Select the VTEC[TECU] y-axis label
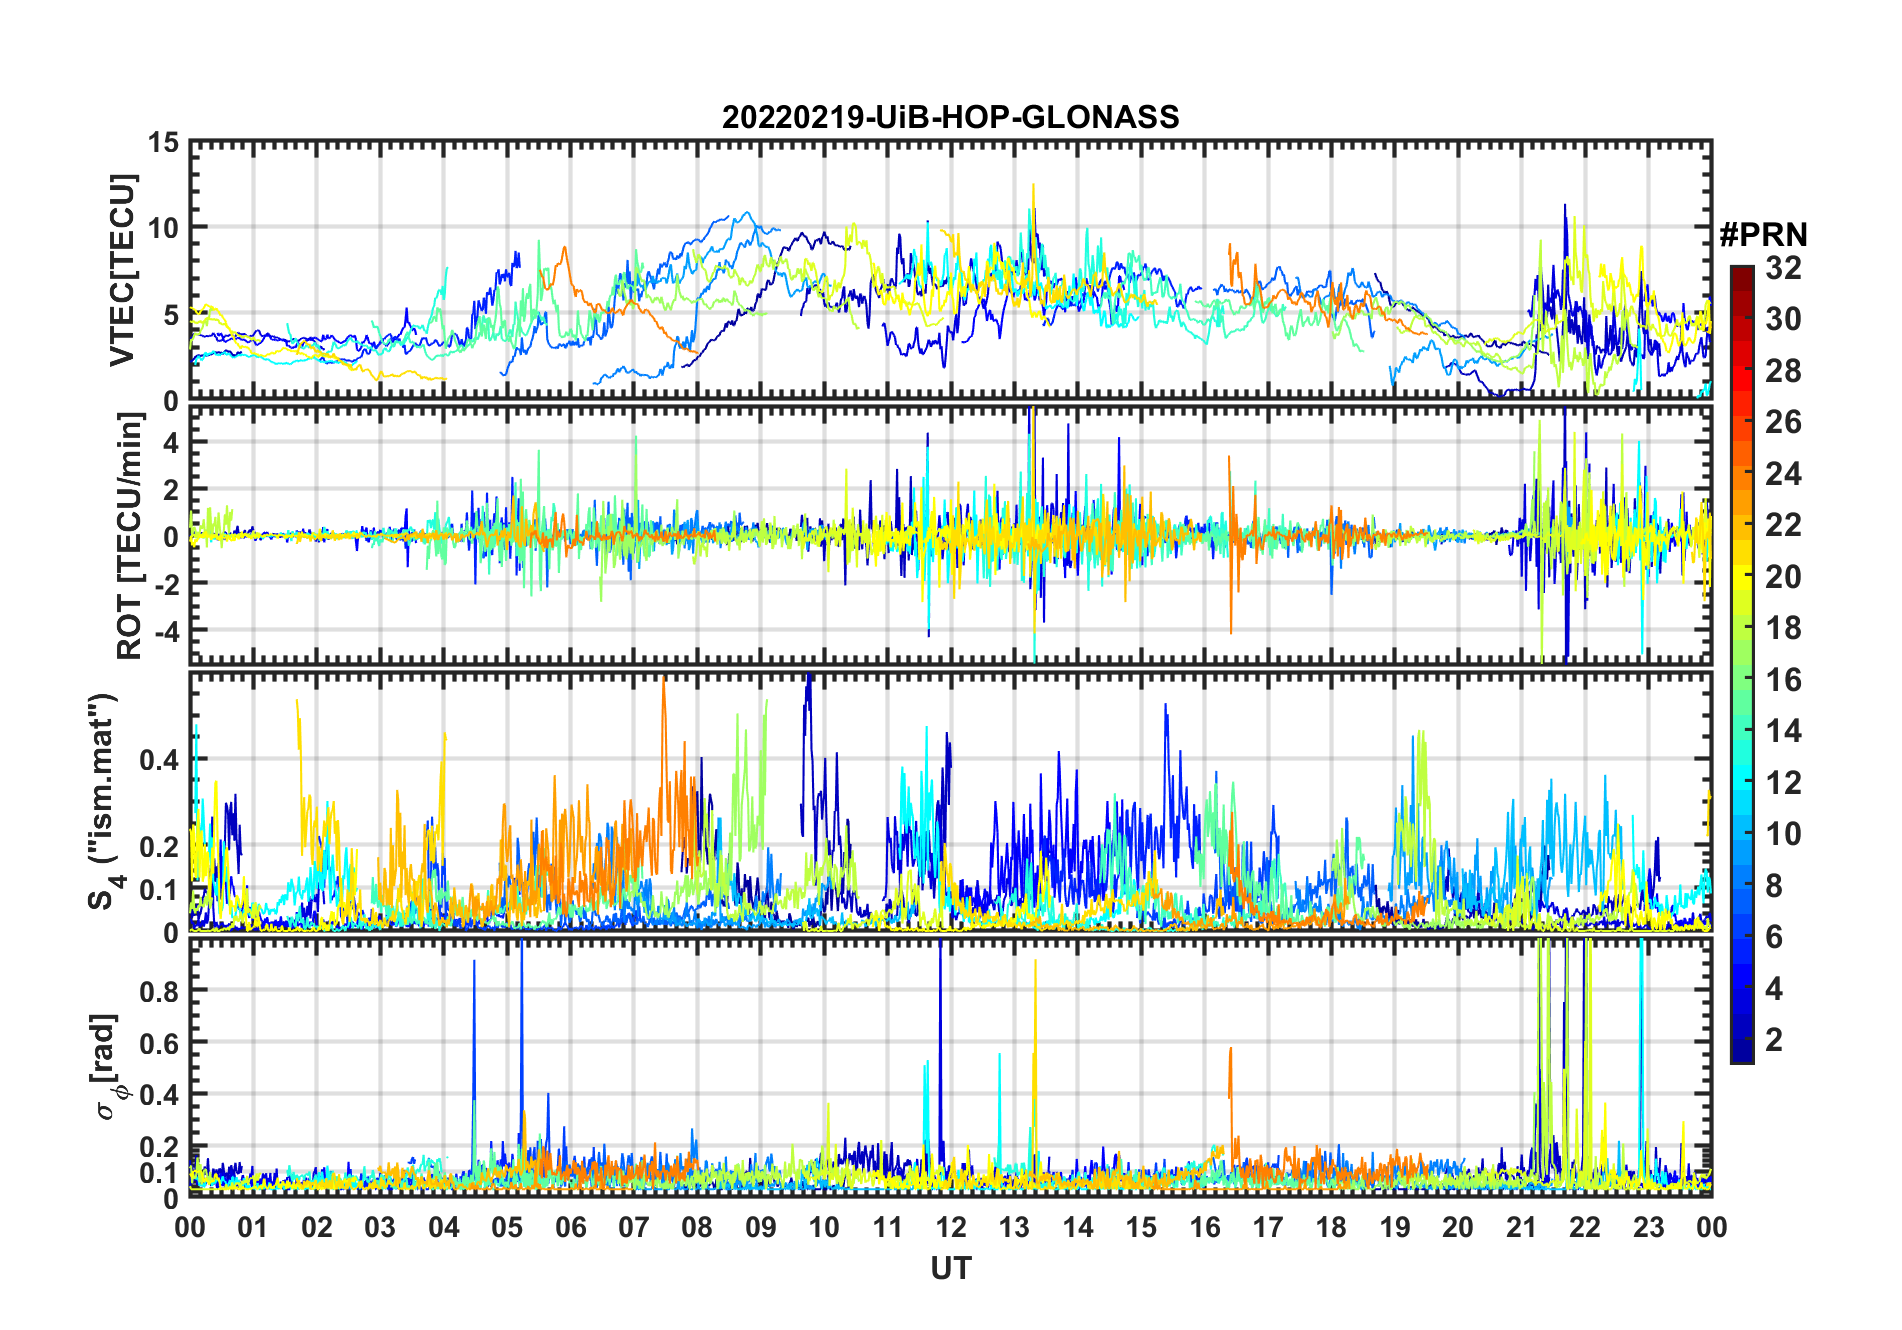This screenshot has height=1330, width=1902. [122, 270]
